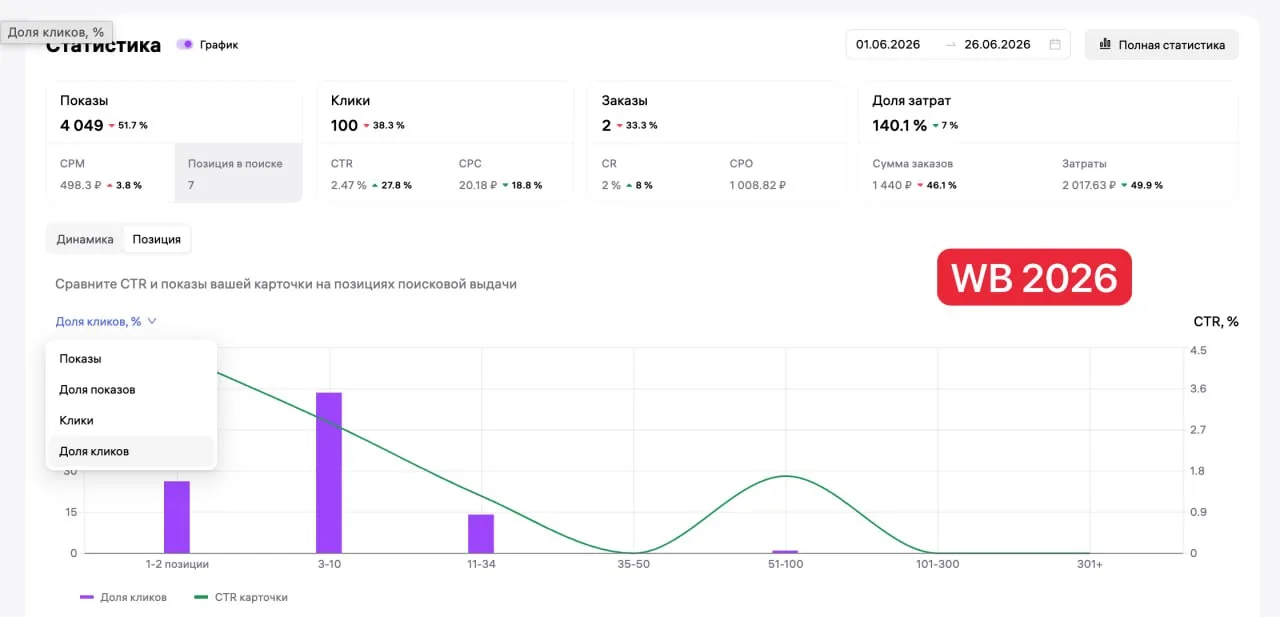Click bar chart icon in Полная статистика
This screenshot has width=1280, height=617.
(1105, 44)
